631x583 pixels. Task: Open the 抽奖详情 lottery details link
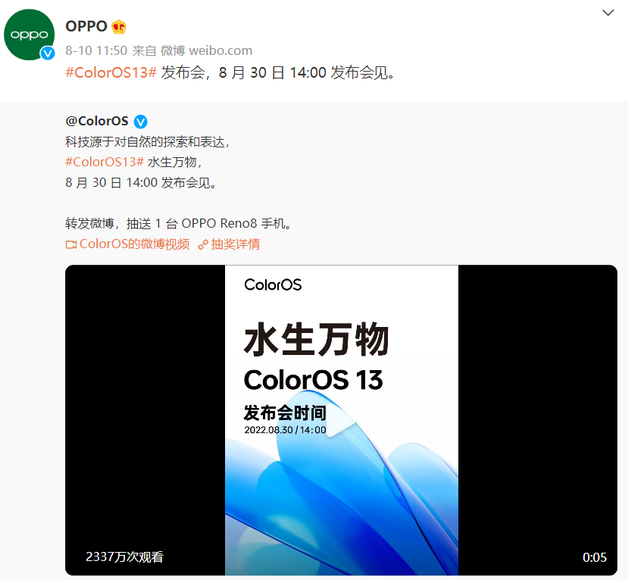click(236, 244)
